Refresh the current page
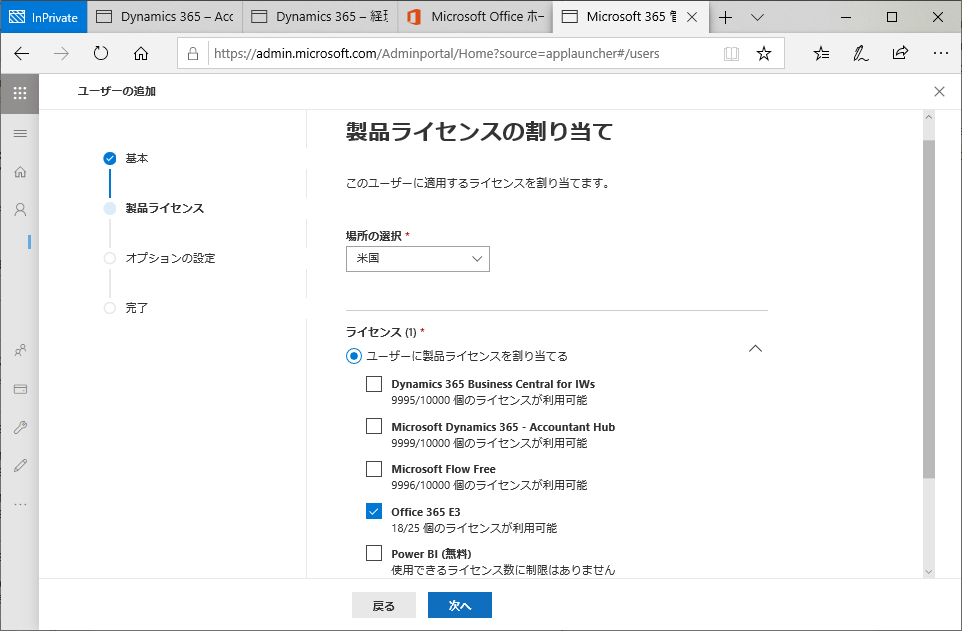Image resolution: width=962 pixels, height=631 pixels. click(x=101, y=53)
